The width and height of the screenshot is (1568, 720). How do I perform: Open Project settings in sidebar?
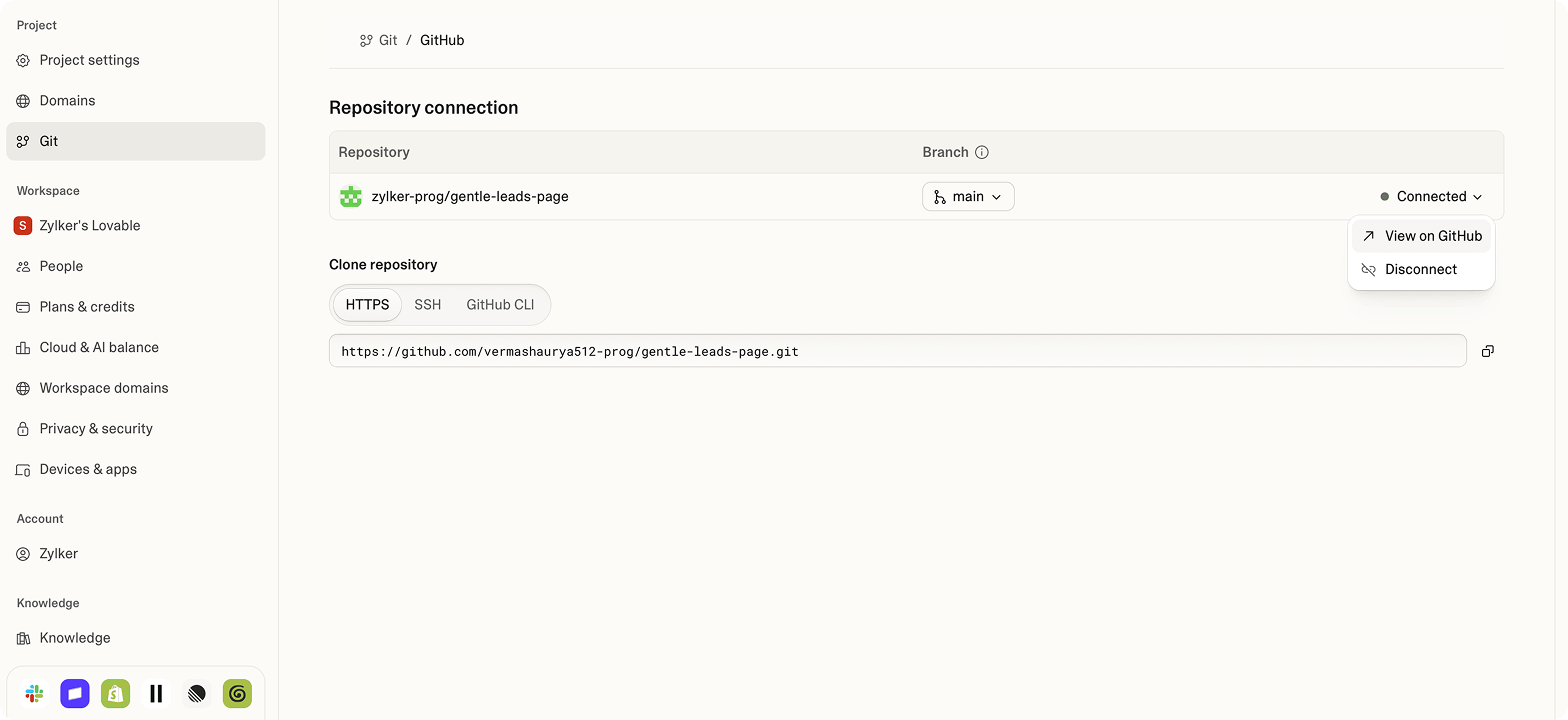coord(136,60)
